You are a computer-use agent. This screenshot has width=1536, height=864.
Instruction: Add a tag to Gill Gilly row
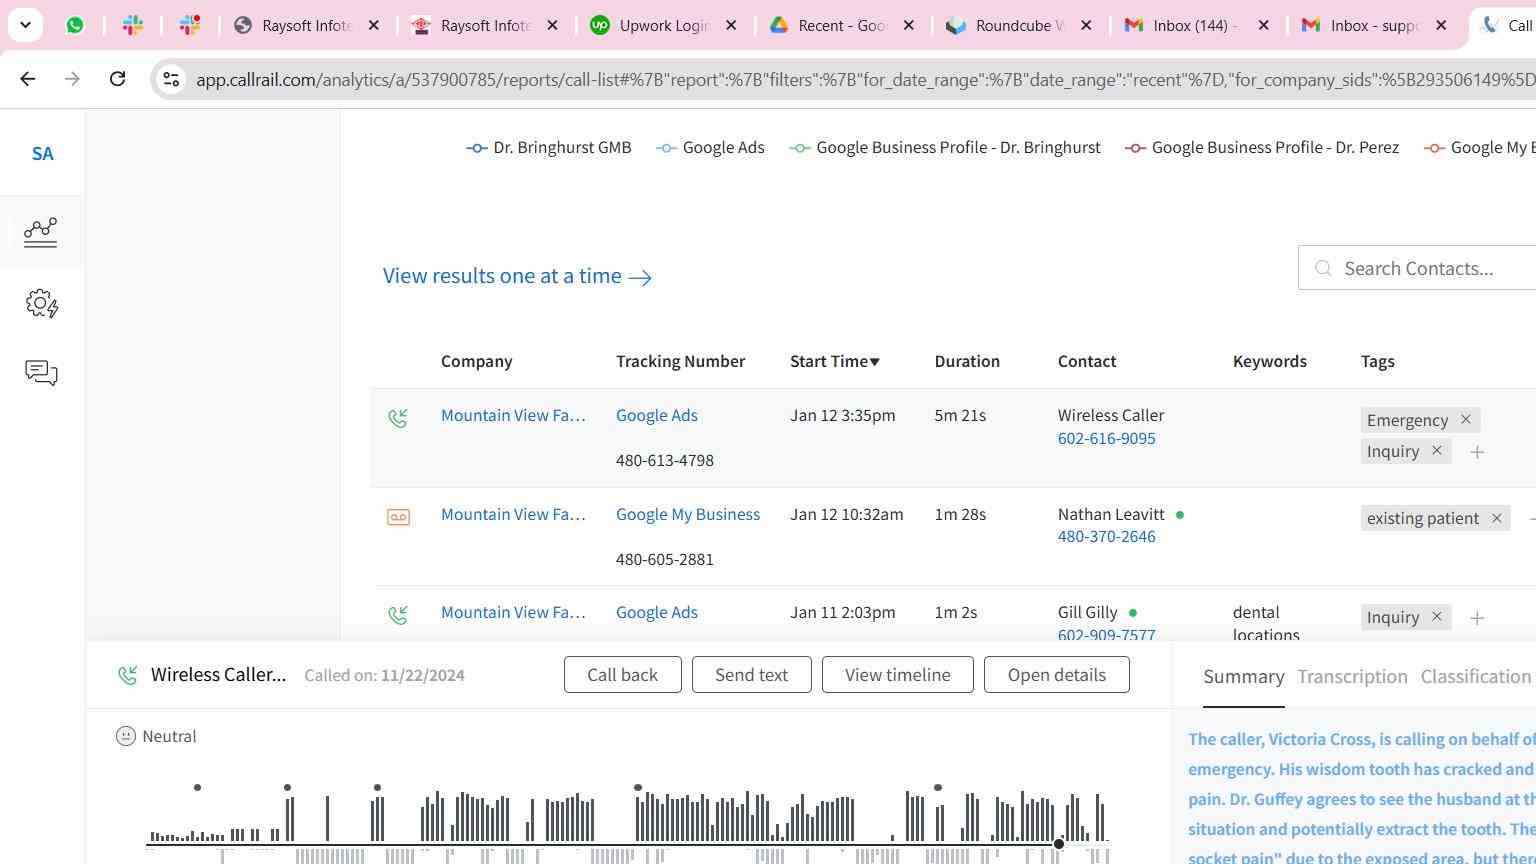1477,618
